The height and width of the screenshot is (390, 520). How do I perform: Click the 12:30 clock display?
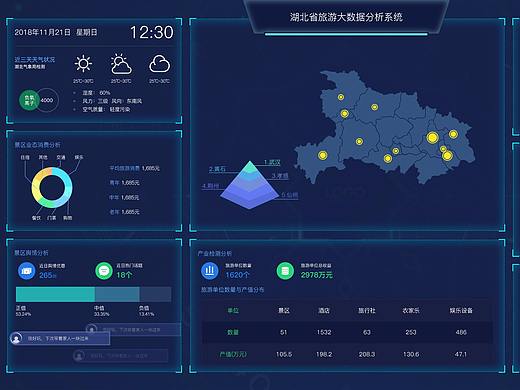[x=152, y=32]
